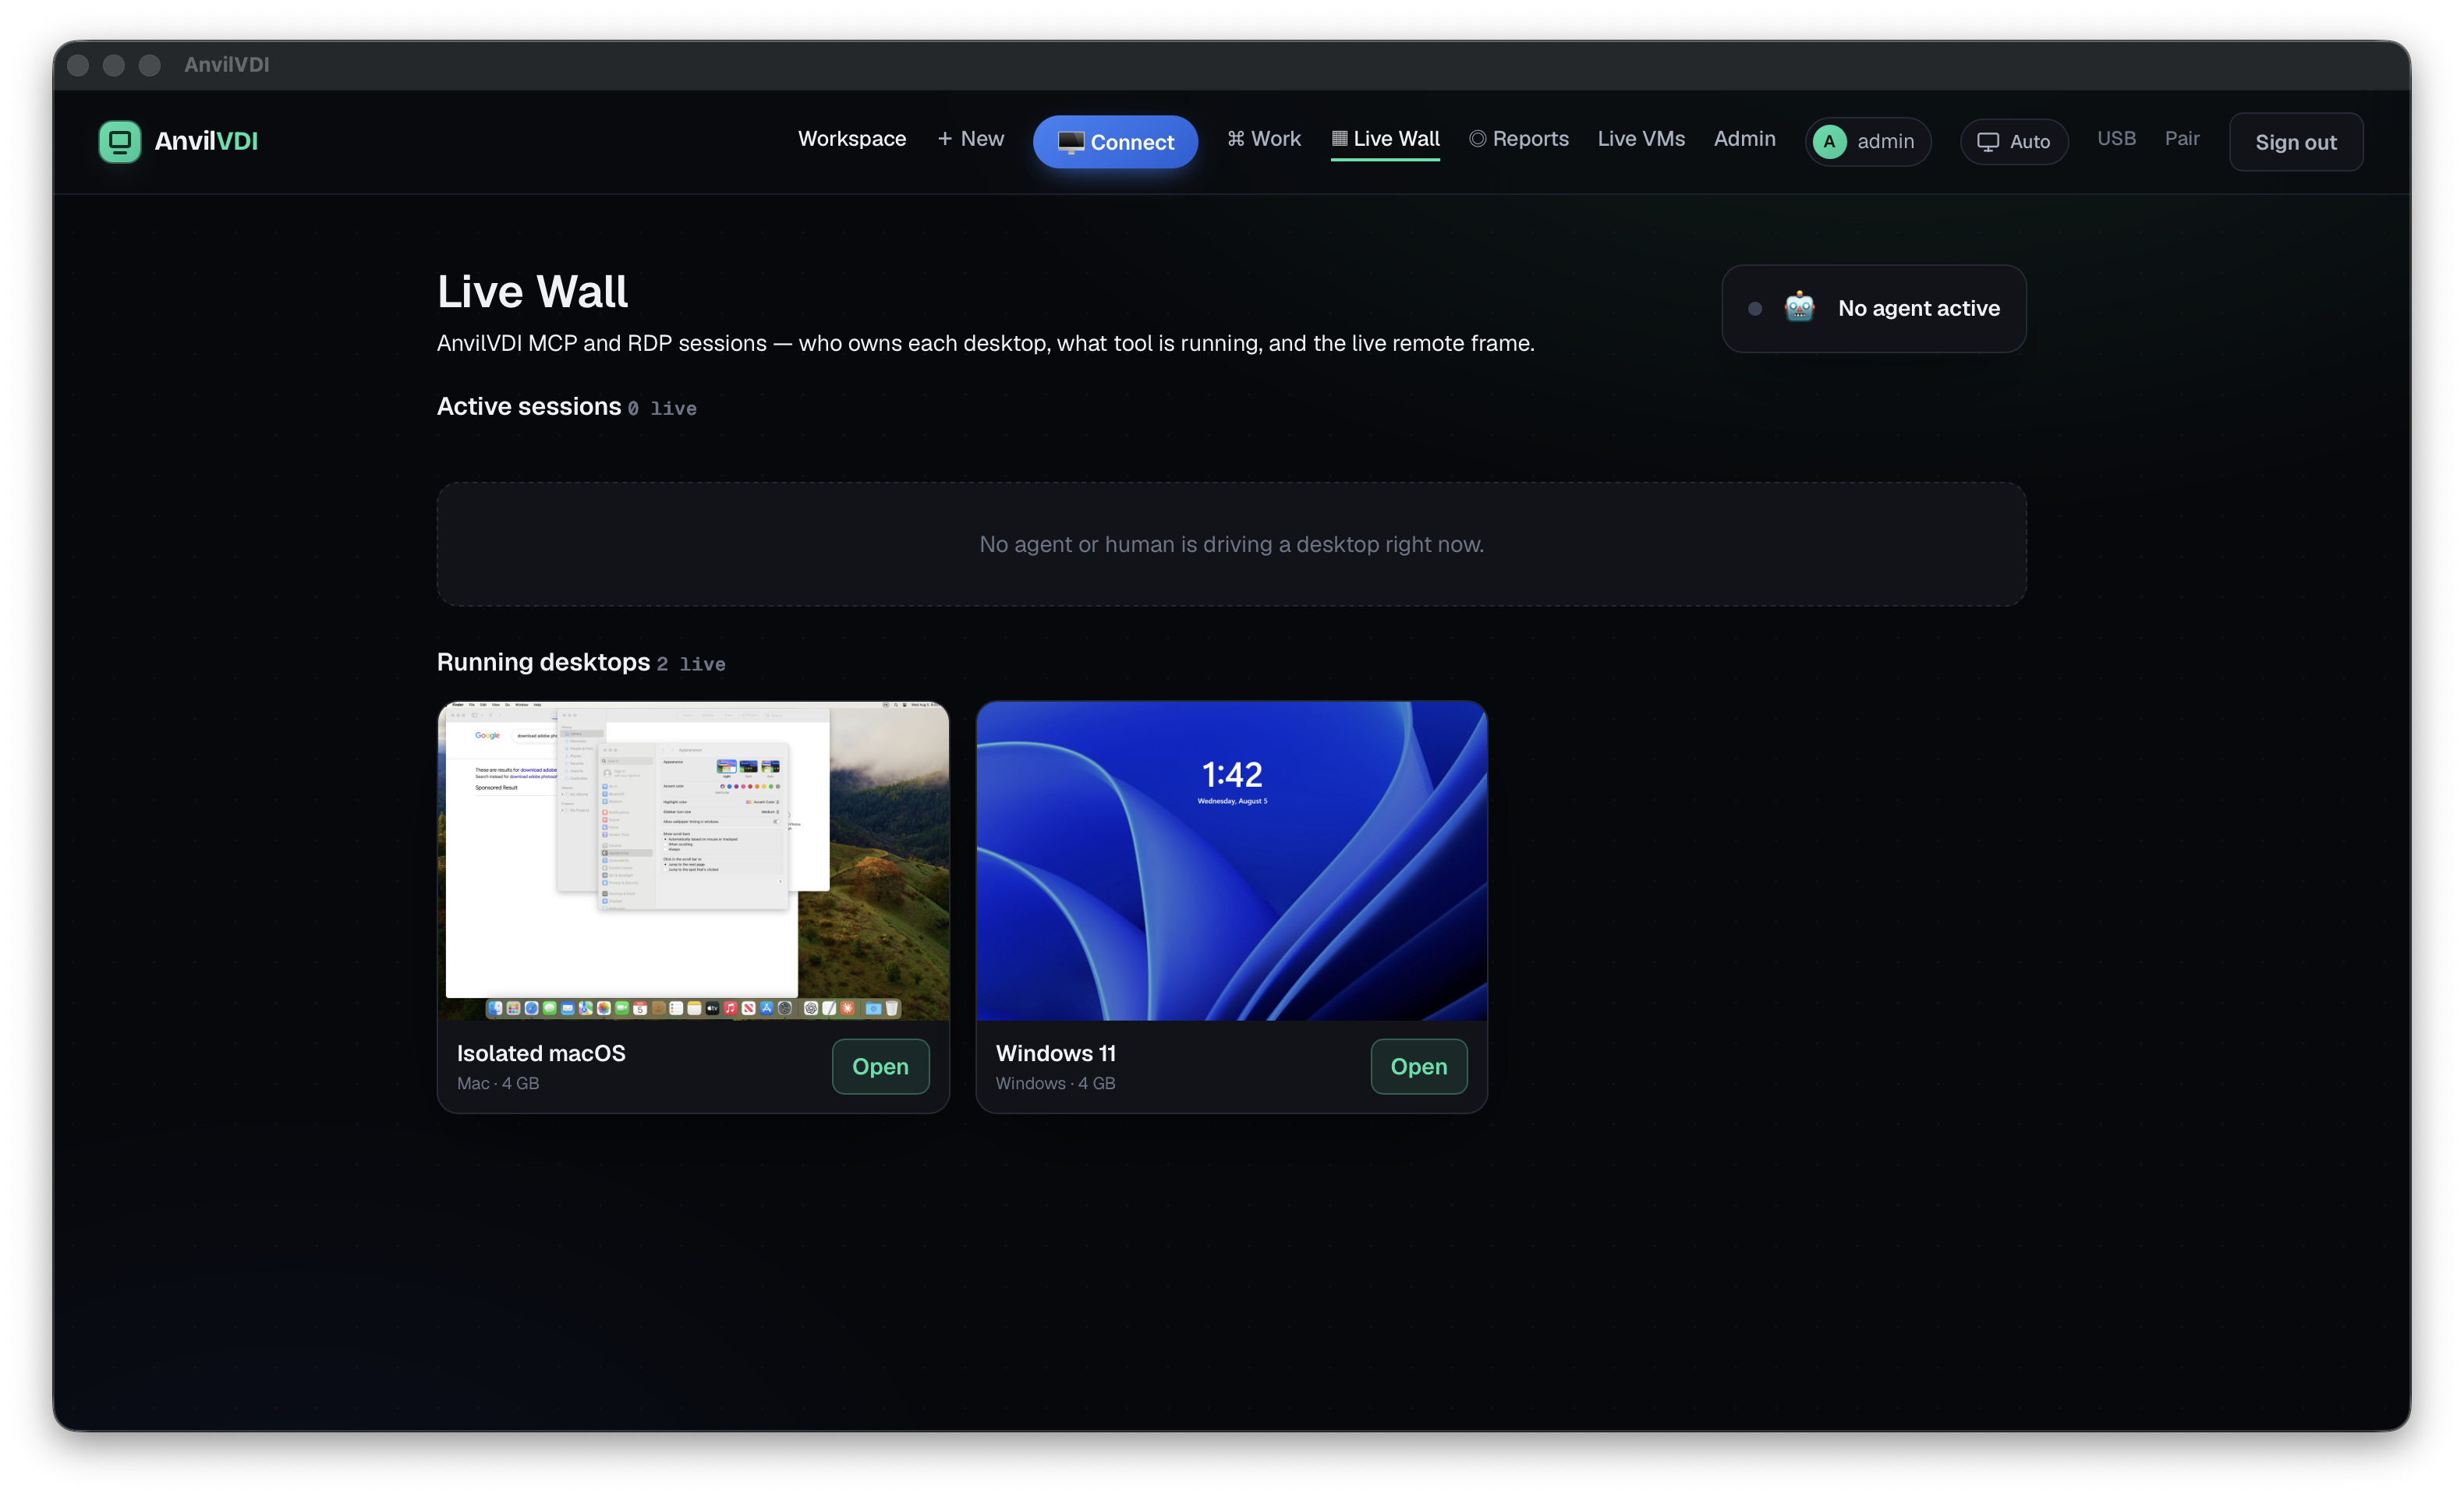The width and height of the screenshot is (2464, 1497).
Task: Click the empty sessions placeholder message
Action: 1231,544
